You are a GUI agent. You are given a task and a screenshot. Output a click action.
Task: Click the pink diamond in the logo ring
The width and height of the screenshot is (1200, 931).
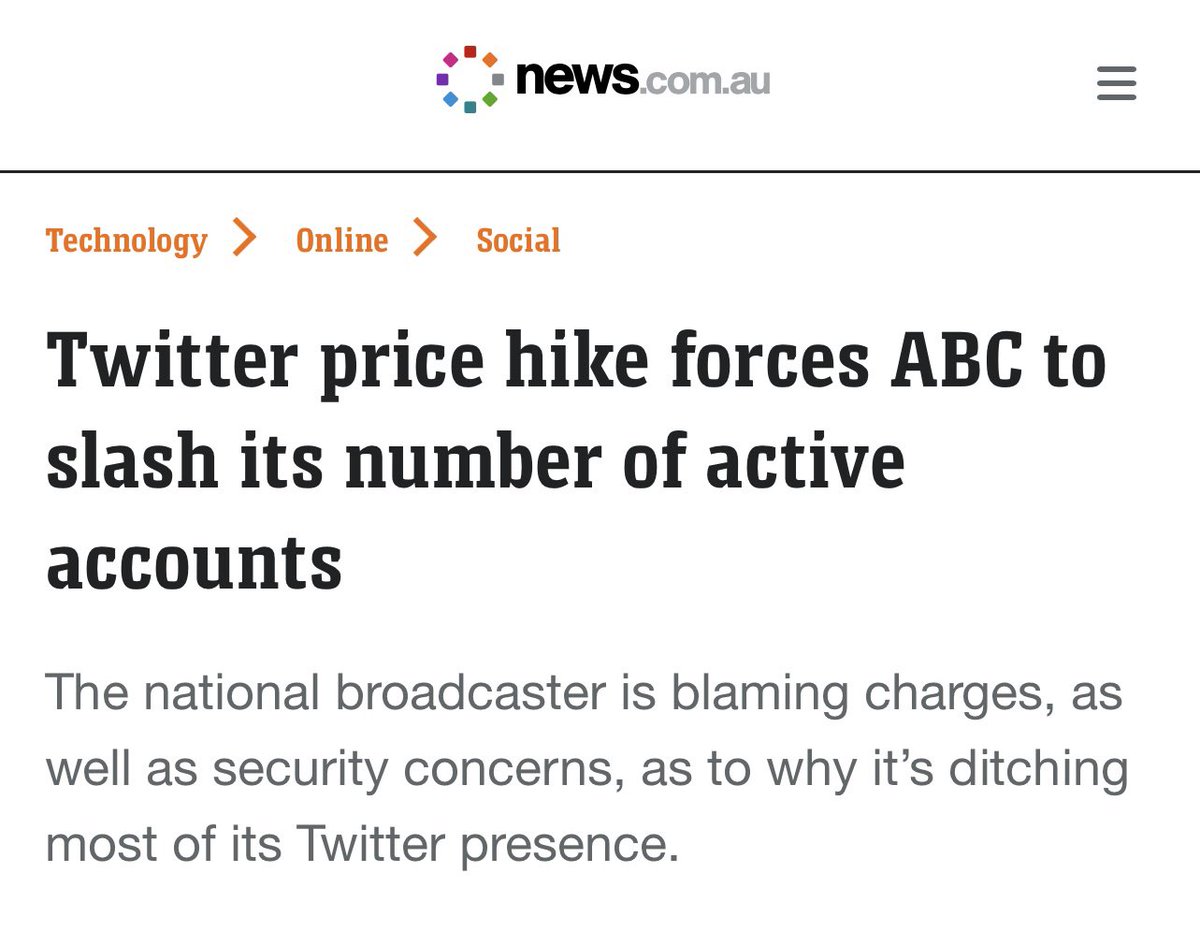tap(450, 60)
